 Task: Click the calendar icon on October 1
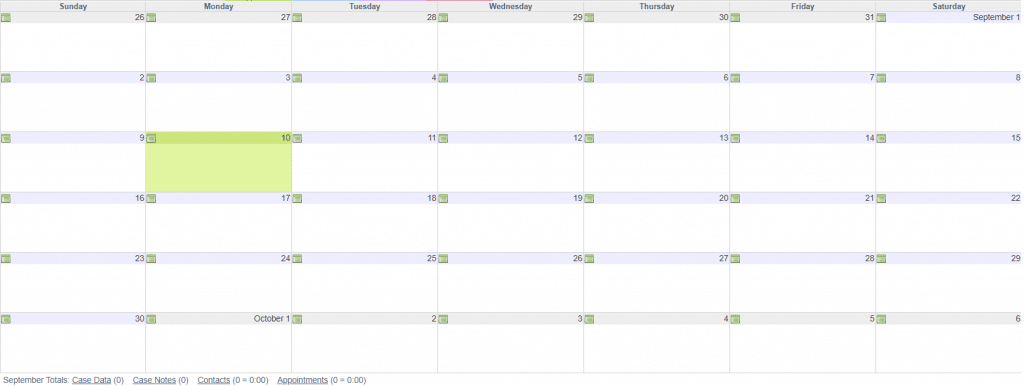(x=152, y=319)
